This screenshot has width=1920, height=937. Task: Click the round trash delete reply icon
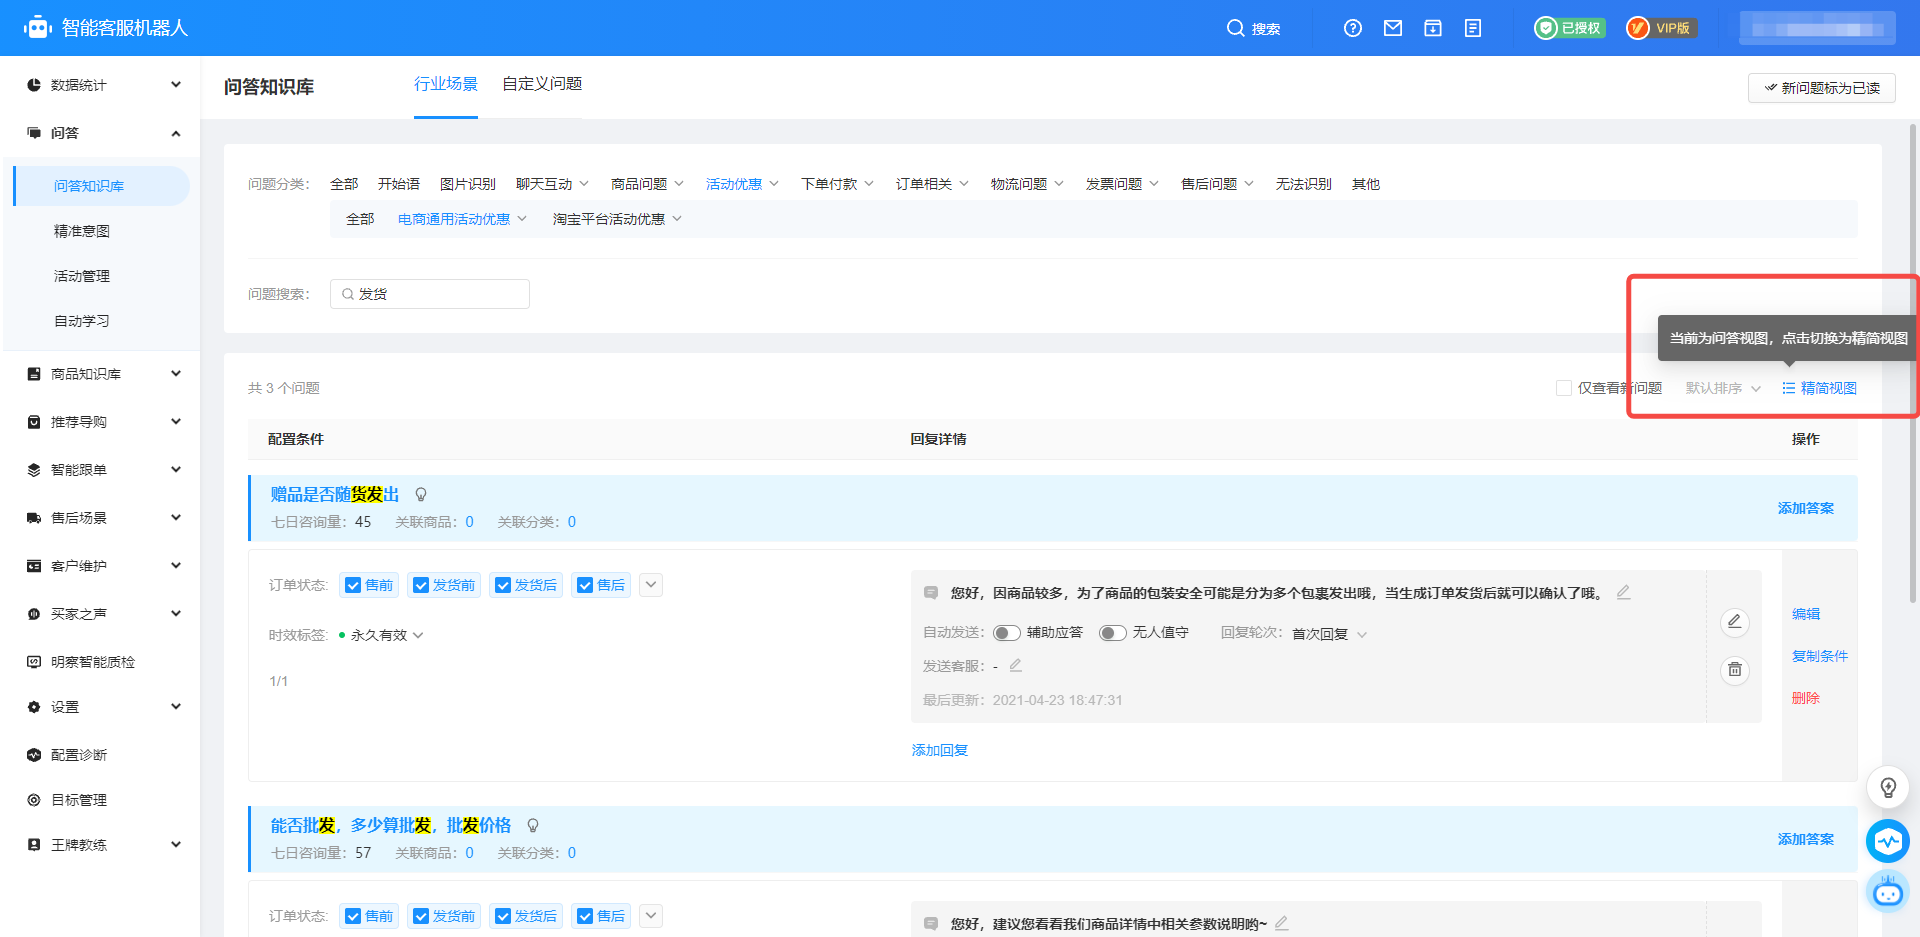point(1735,670)
